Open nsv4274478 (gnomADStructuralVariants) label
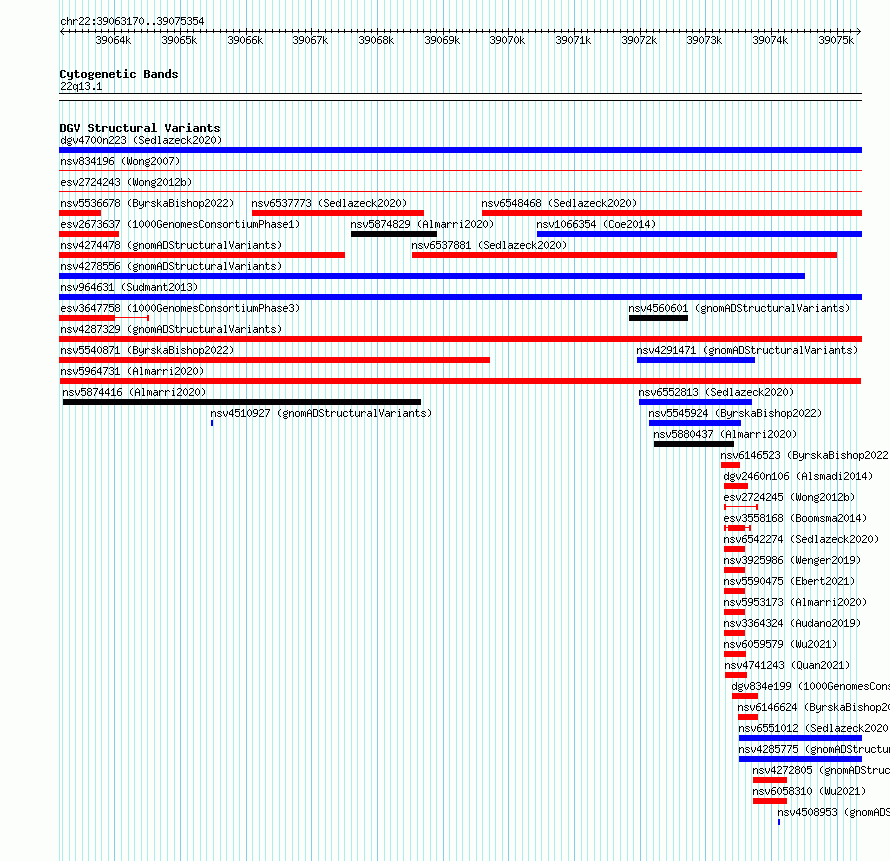This screenshot has height=861, width=890. pos(171,245)
